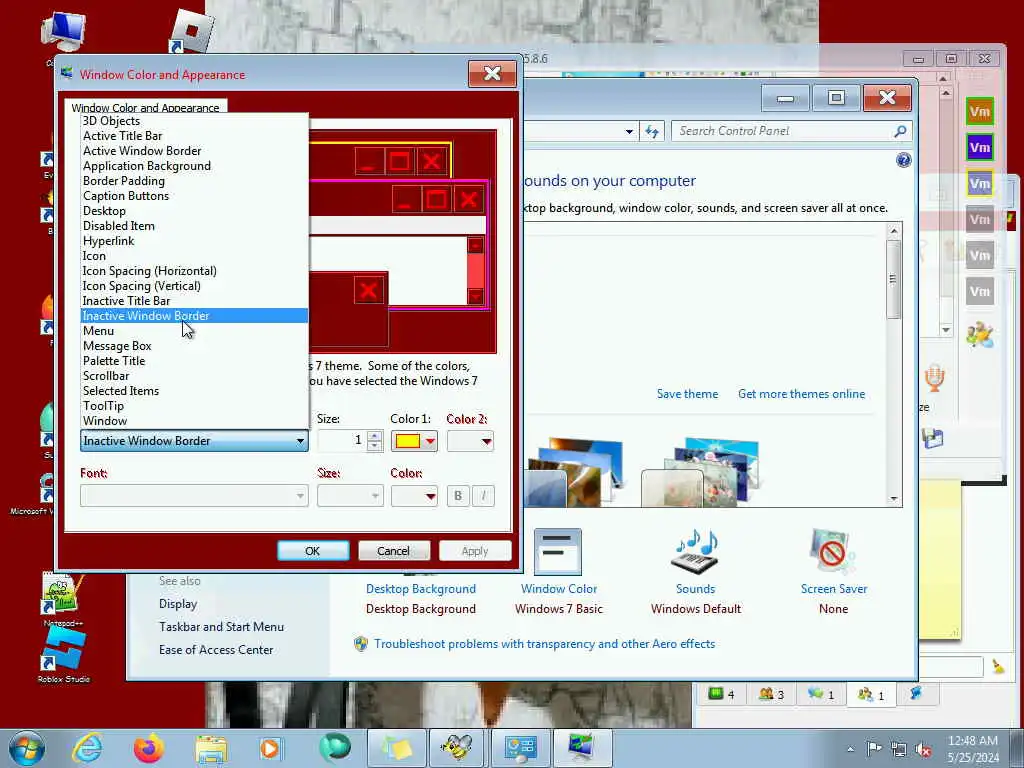Select the highlighted Inactive Window Border entry

[194, 316]
